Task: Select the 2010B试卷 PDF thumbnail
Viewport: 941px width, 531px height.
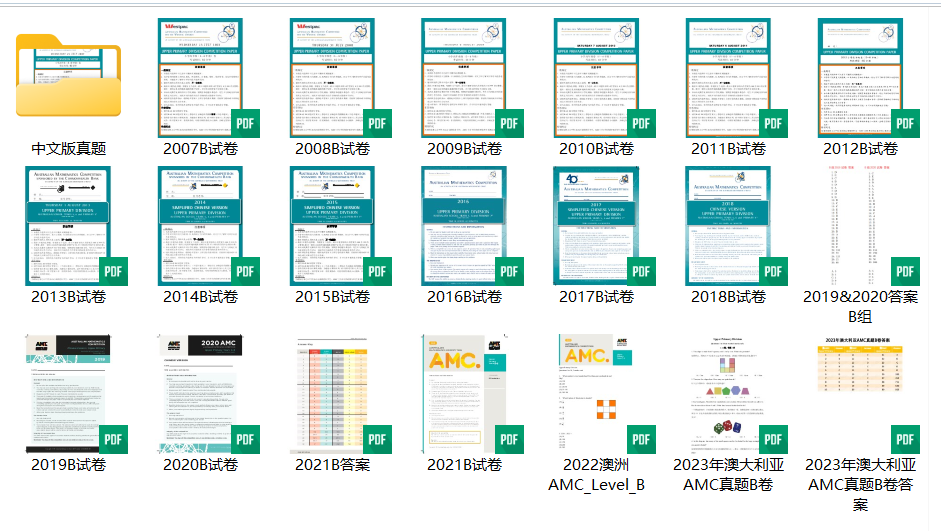Action: point(604,78)
